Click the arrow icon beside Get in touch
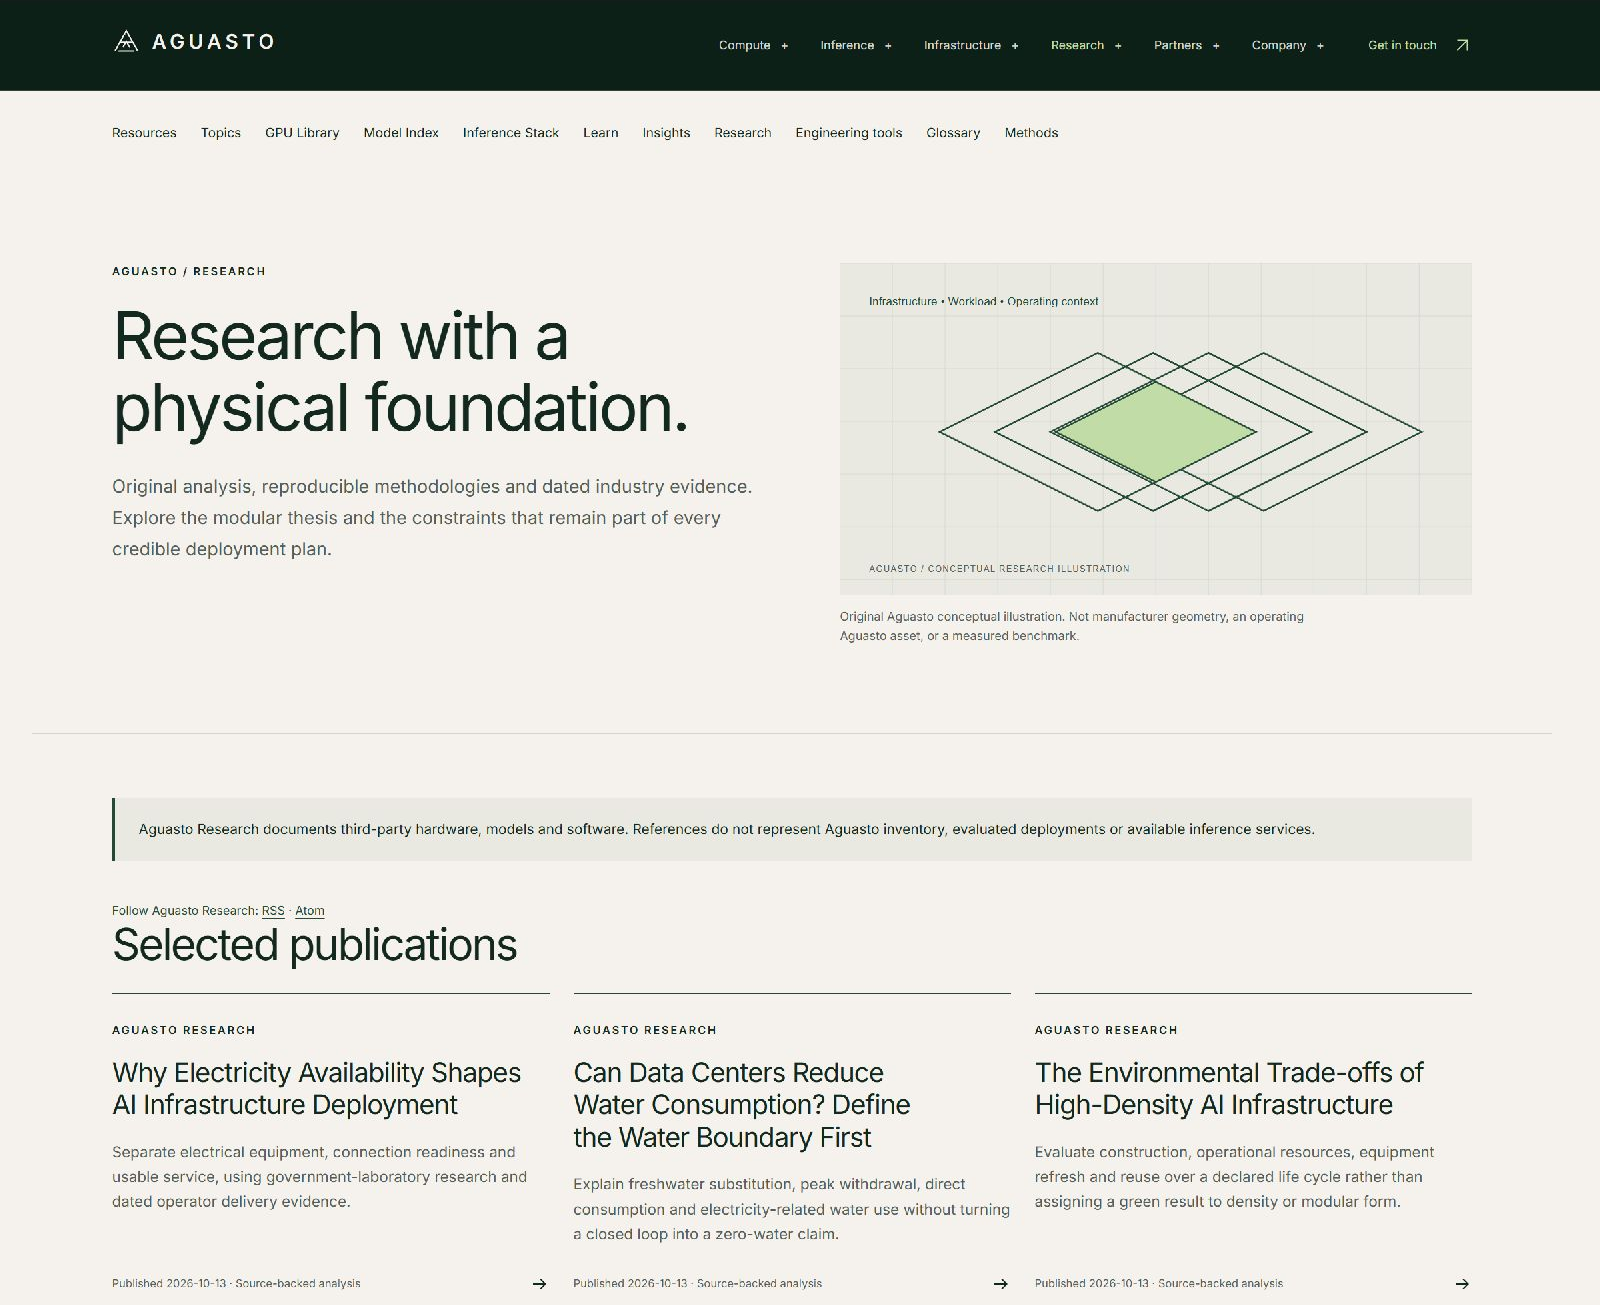 click(x=1462, y=45)
